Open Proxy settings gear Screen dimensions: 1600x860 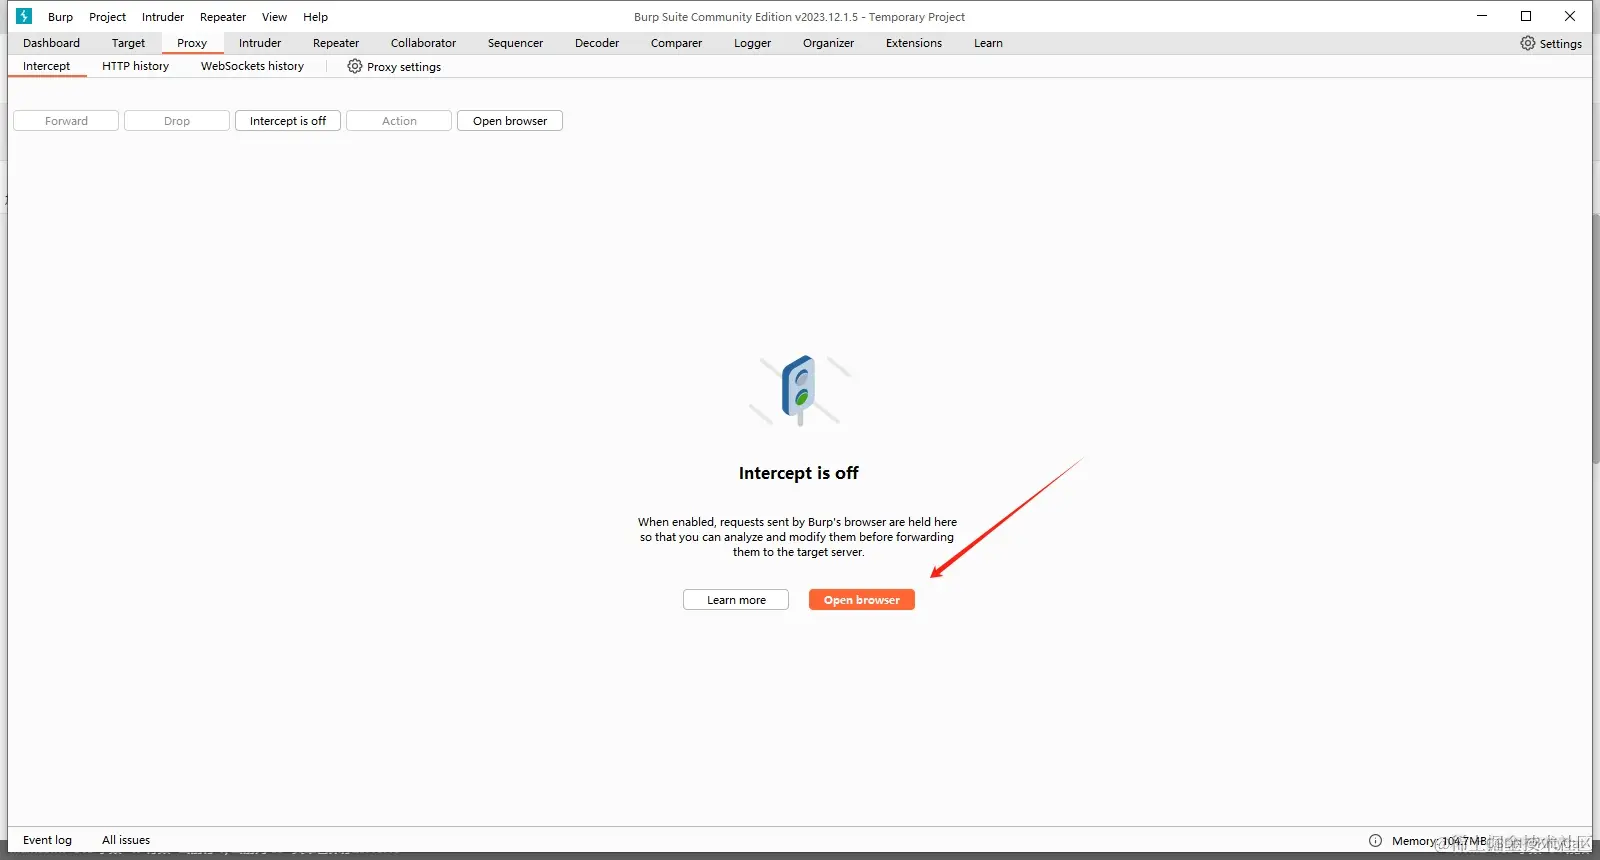pyautogui.click(x=354, y=66)
